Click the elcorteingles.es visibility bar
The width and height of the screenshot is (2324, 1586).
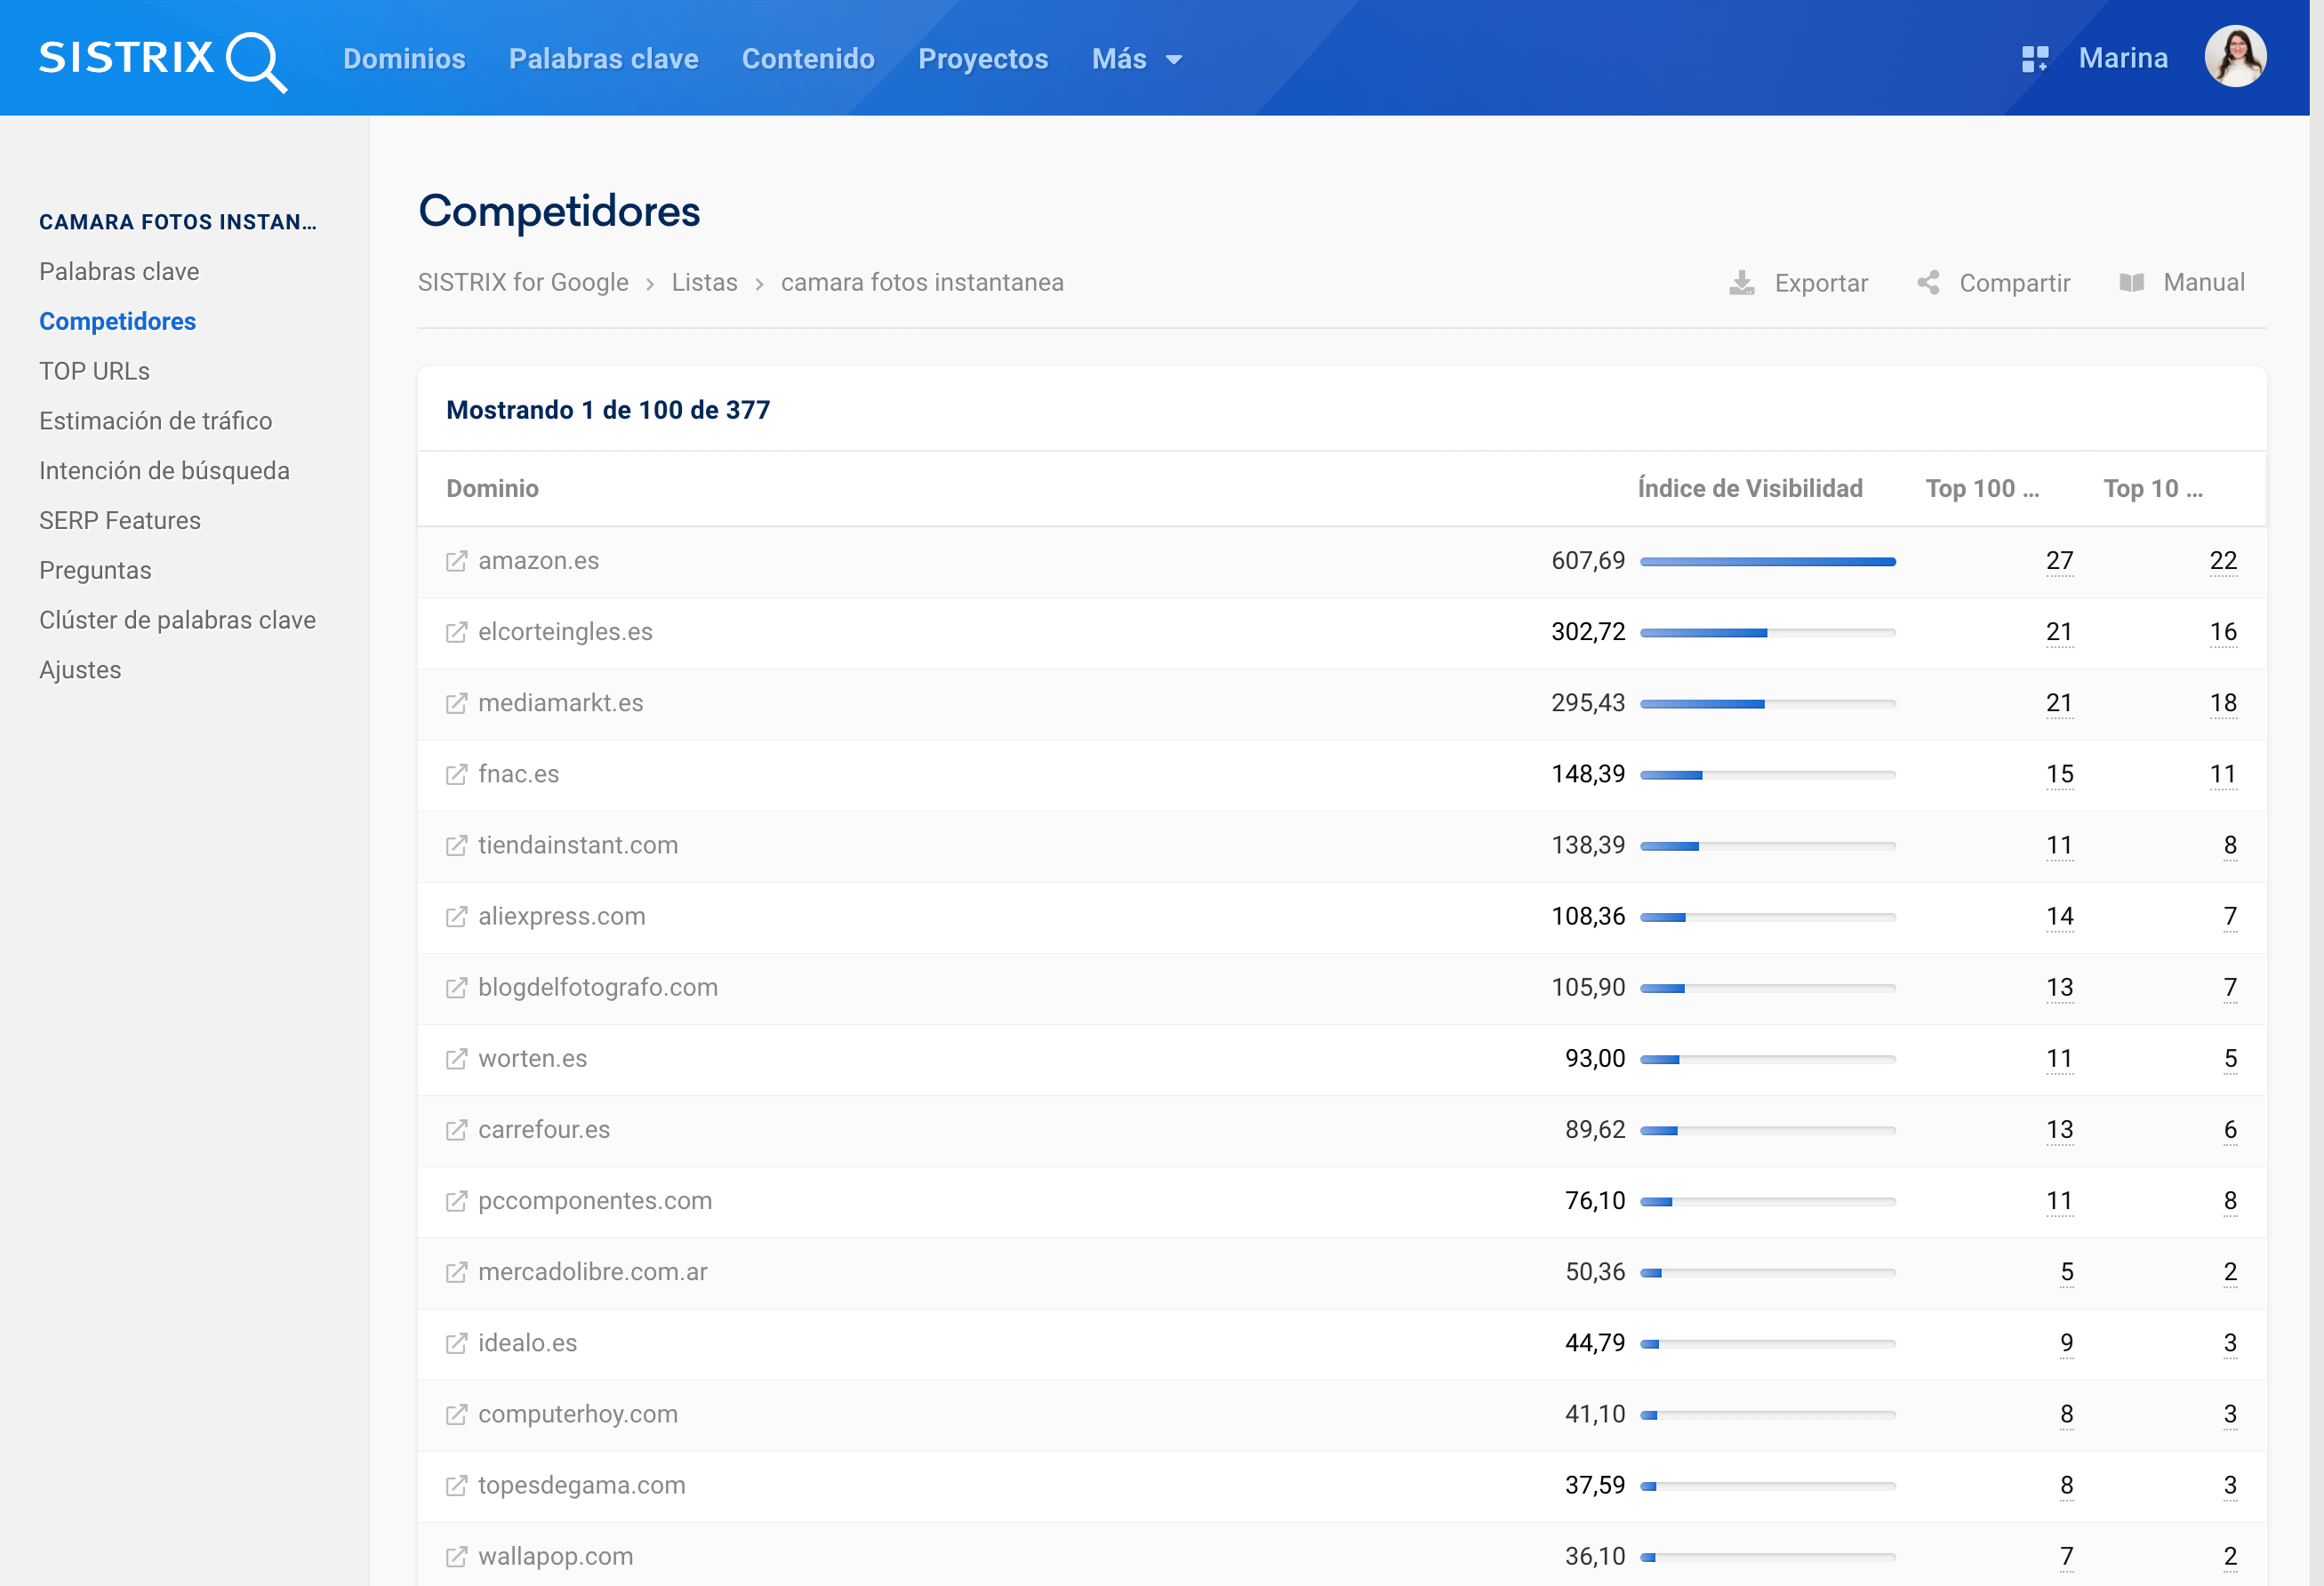click(1767, 632)
